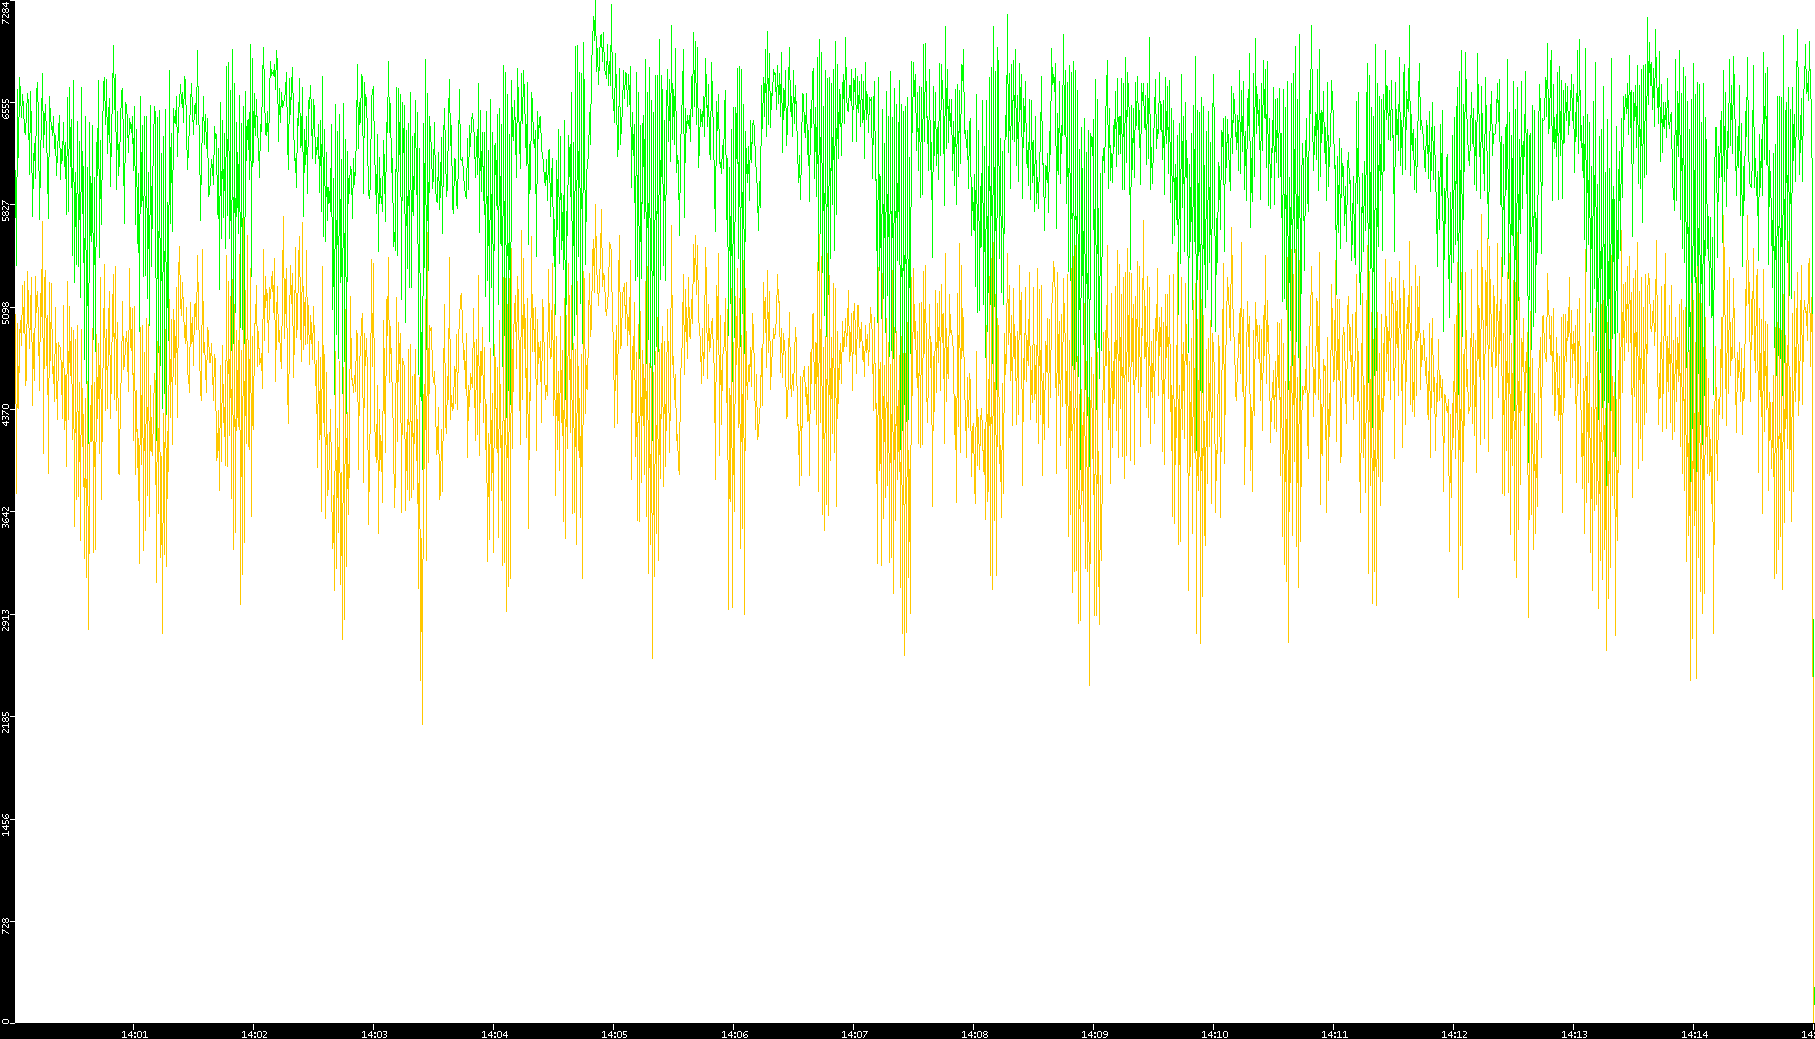Click the 14:05 time axis marker
Image resolution: width=1815 pixels, height=1039 pixels.
point(614,1034)
